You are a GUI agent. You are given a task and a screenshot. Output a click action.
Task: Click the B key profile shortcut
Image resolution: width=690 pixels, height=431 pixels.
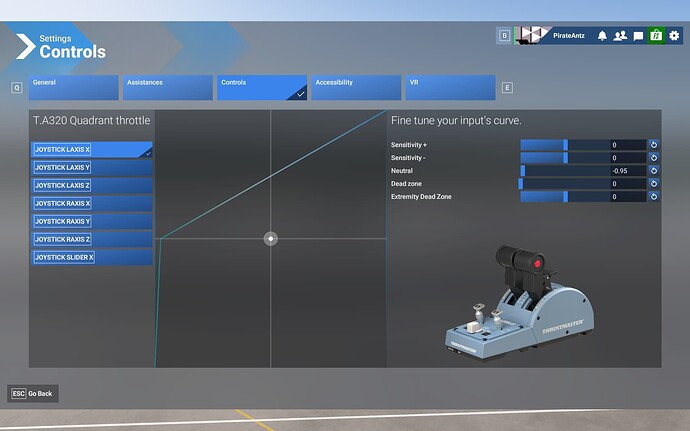point(504,36)
